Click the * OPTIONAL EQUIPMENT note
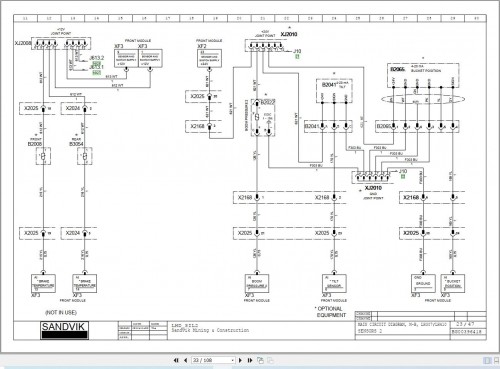Screen dimensions: 500x369 [330, 312]
